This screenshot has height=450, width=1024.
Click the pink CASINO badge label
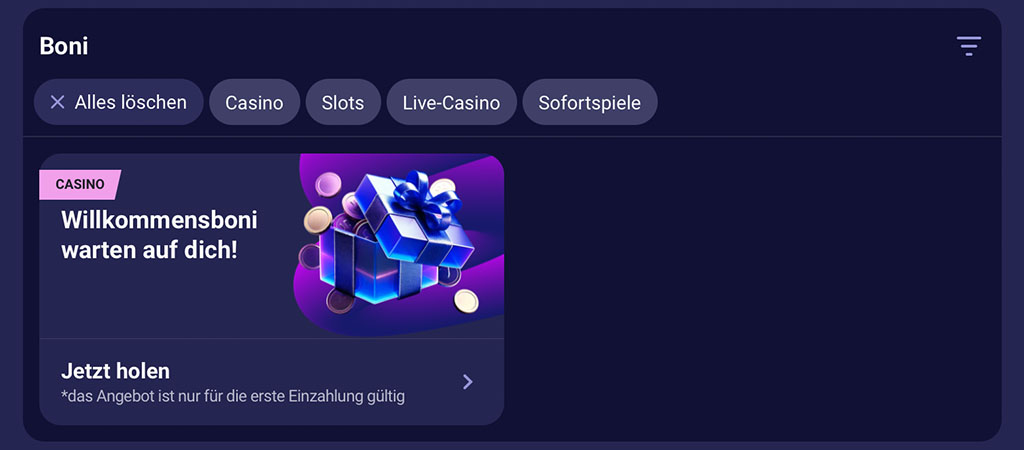80,184
